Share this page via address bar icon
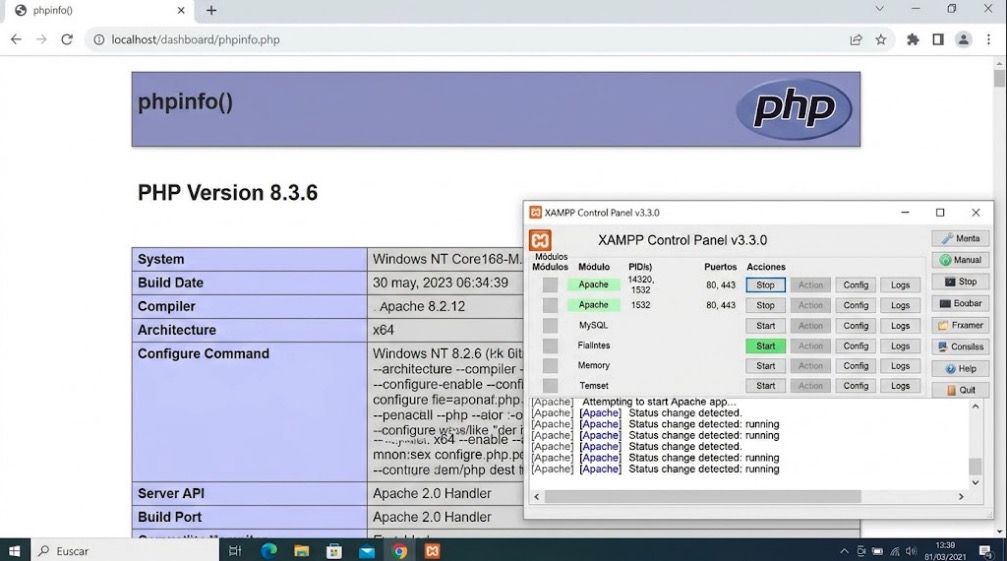 856,40
